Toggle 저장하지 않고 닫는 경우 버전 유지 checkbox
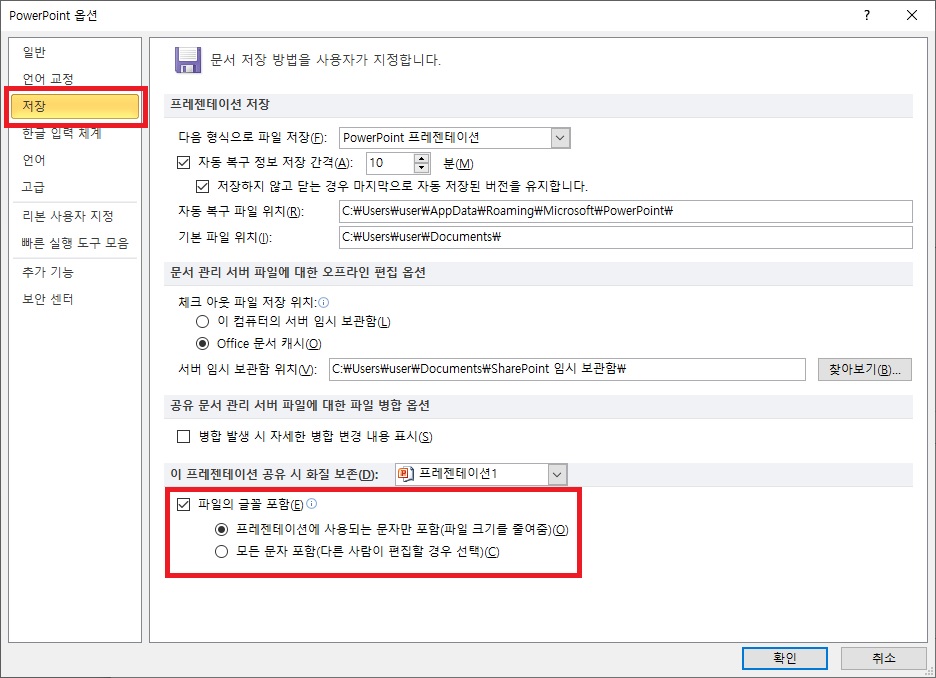 click(x=202, y=186)
